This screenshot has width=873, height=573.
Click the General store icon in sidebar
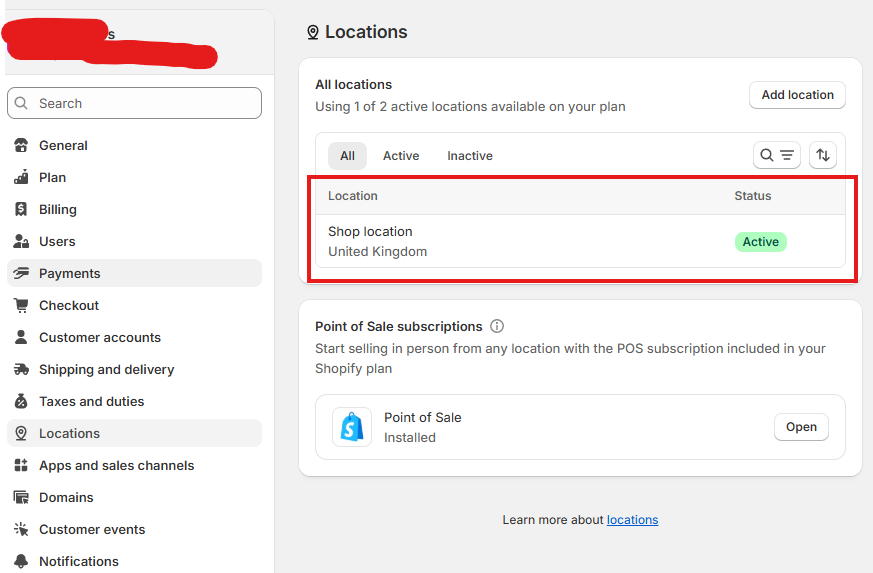click(x=21, y=145)
